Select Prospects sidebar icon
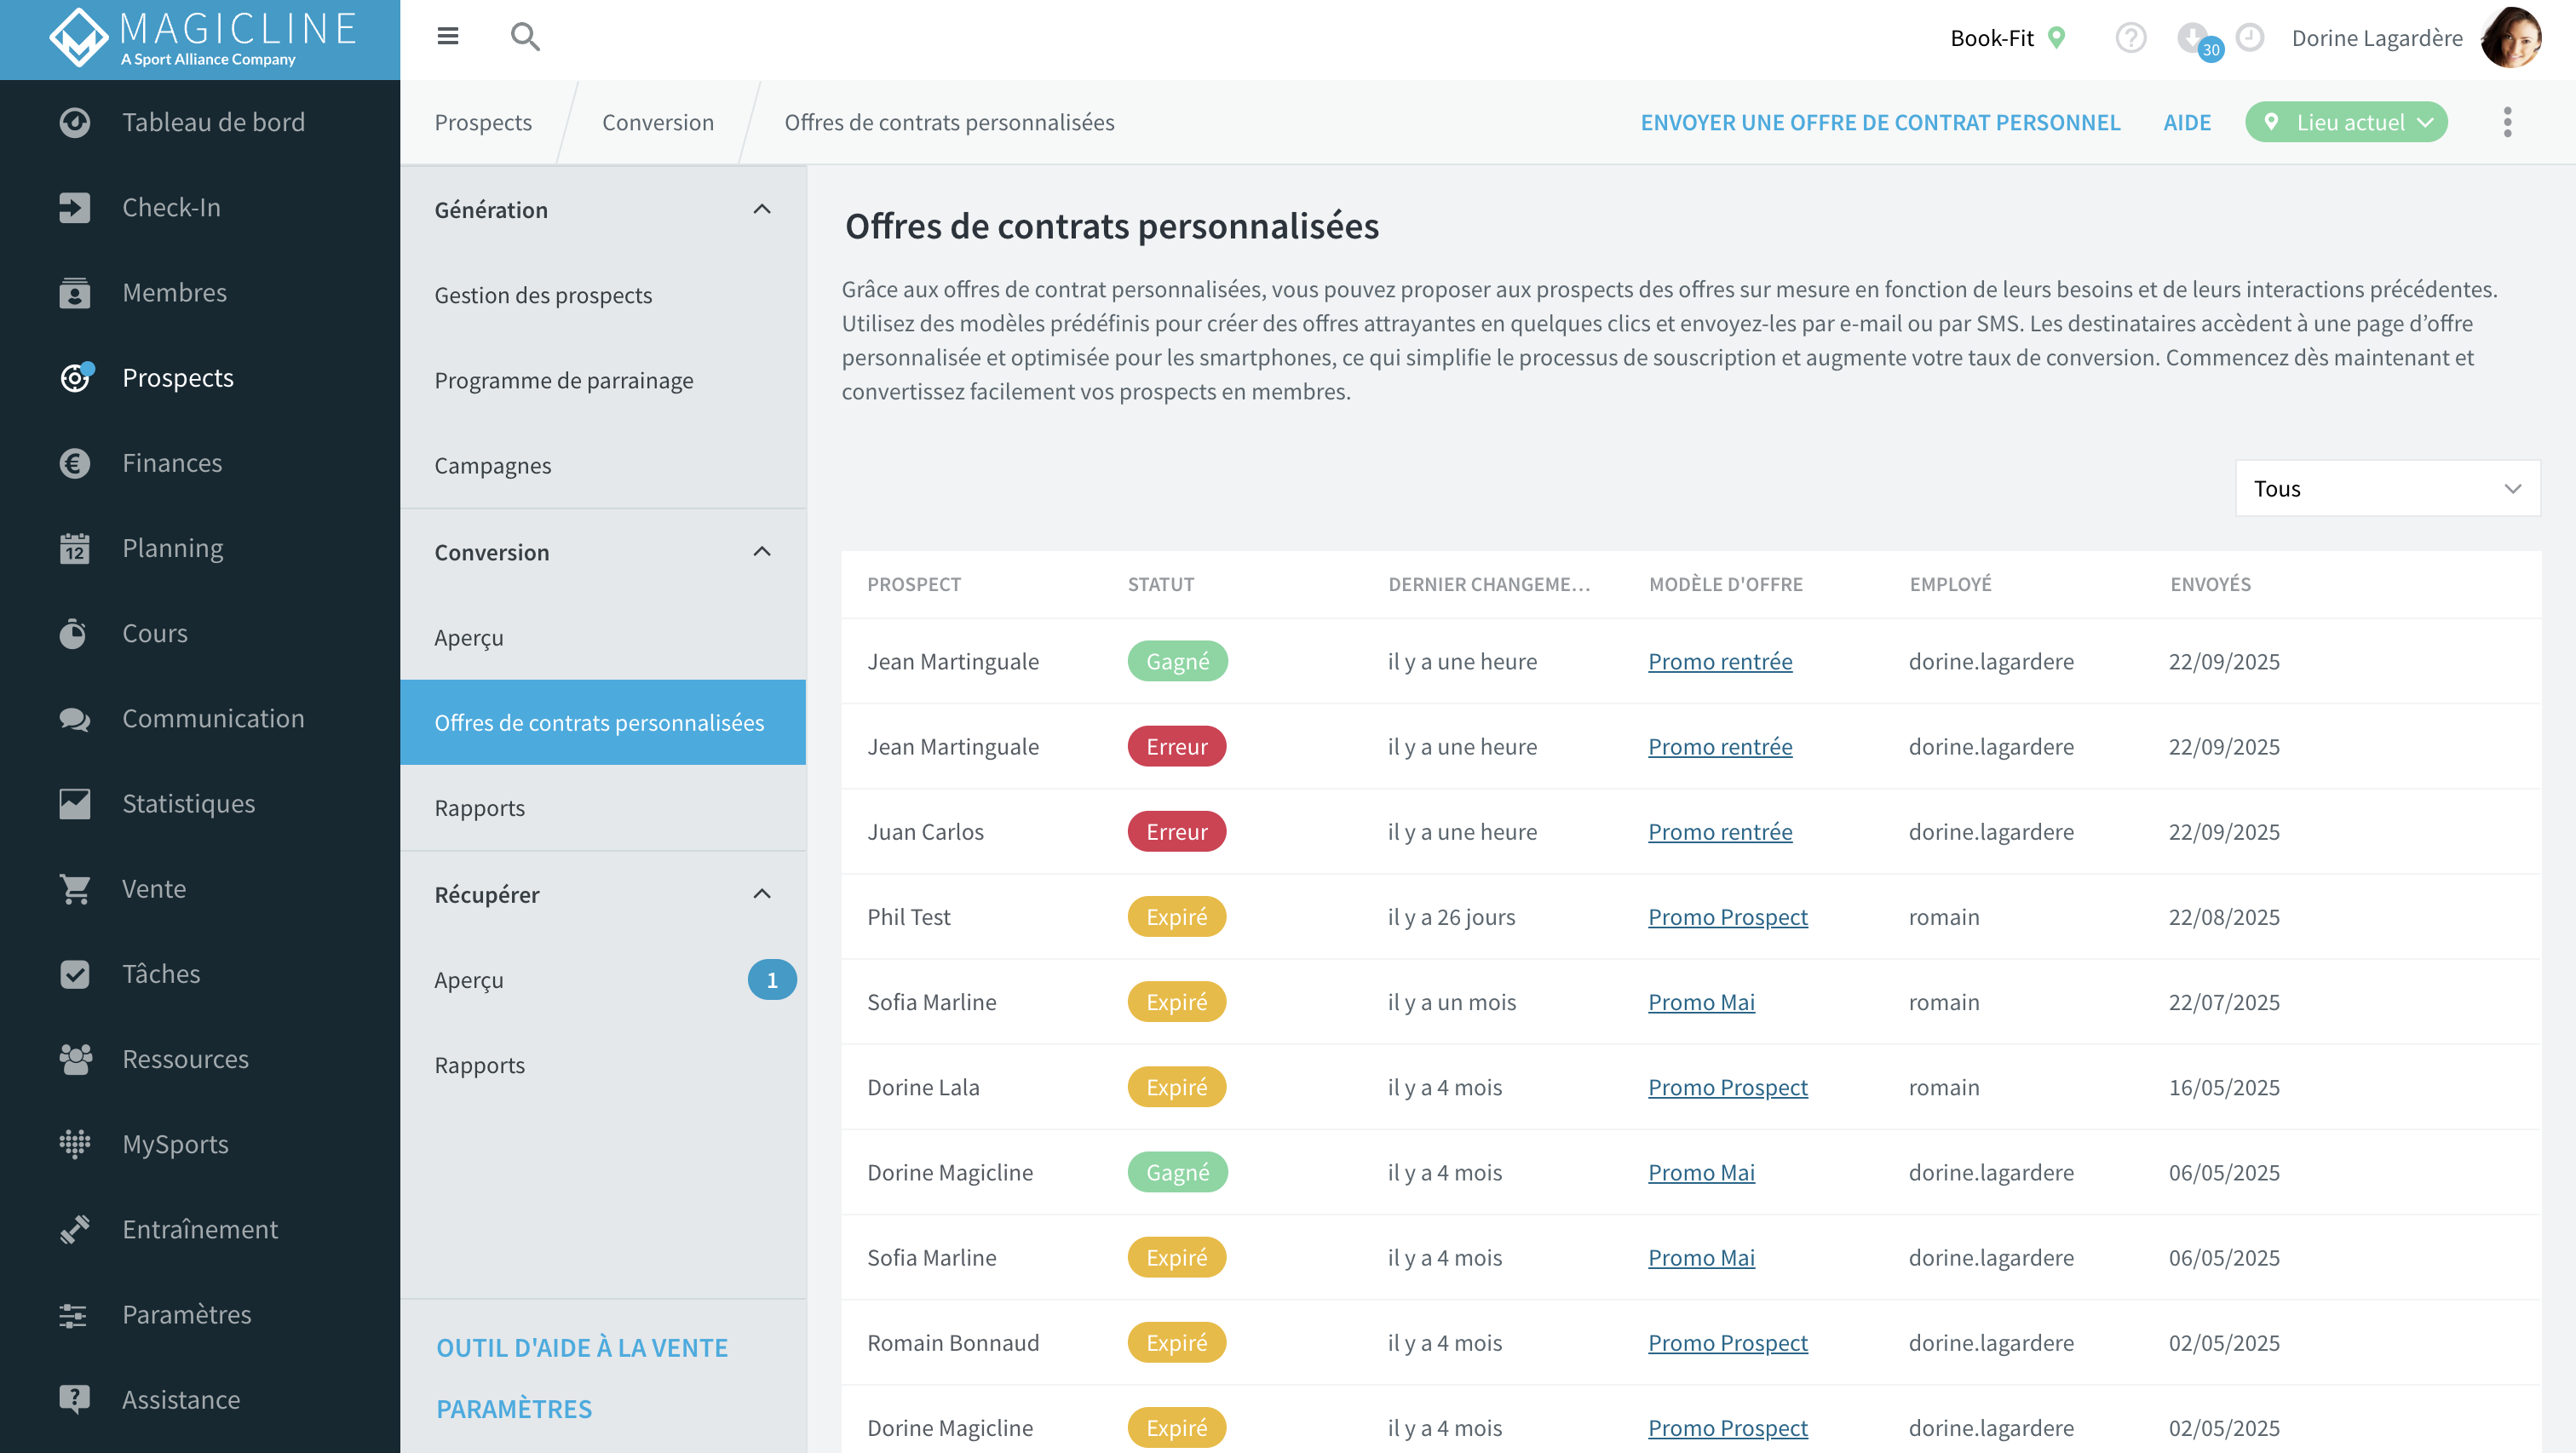This screenshot has width=2576, height=1453. (76, 377)
